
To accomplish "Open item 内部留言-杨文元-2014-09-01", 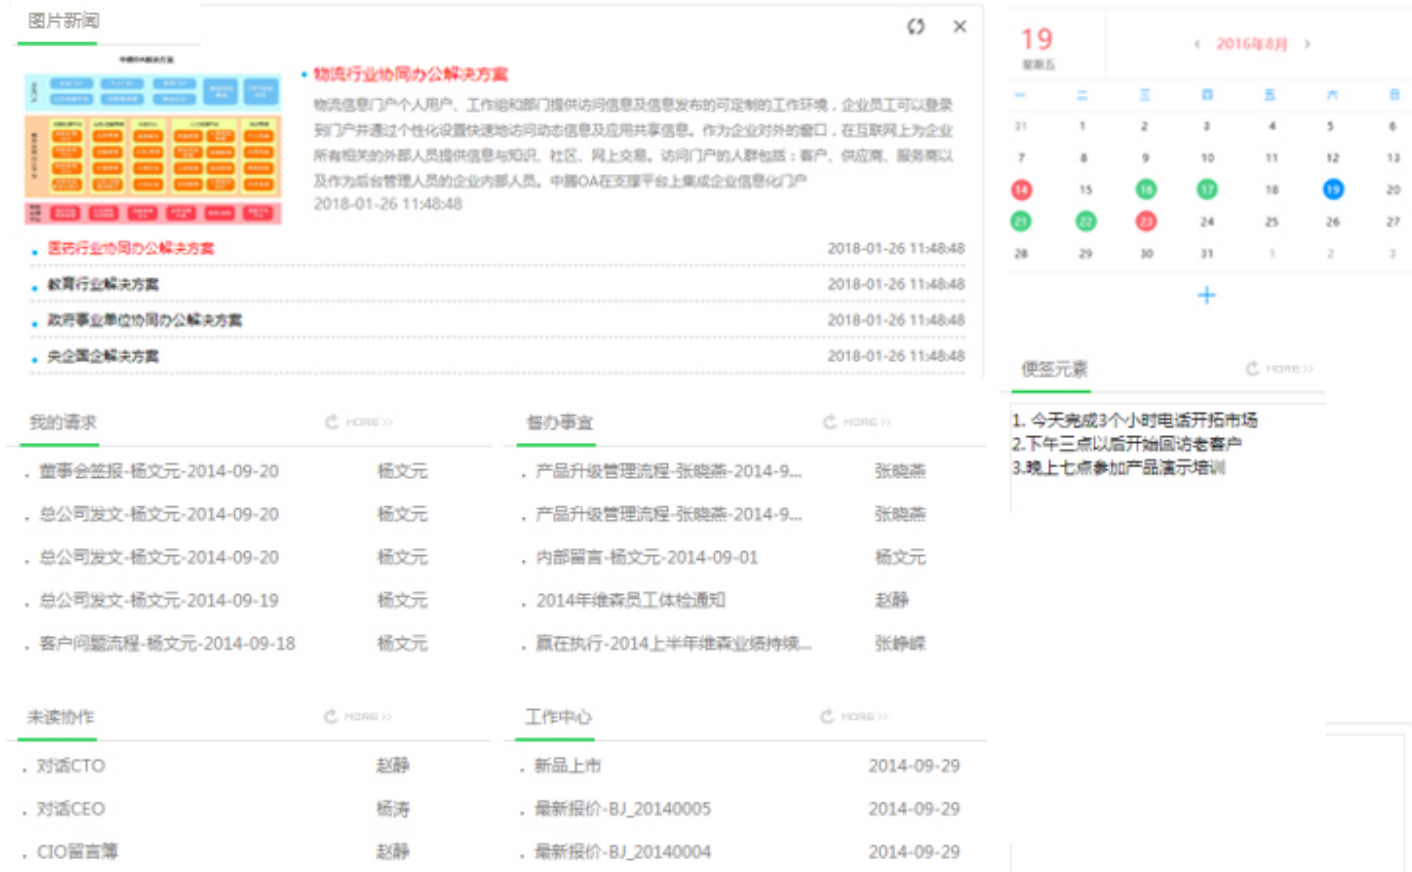I will coord(647,557).
